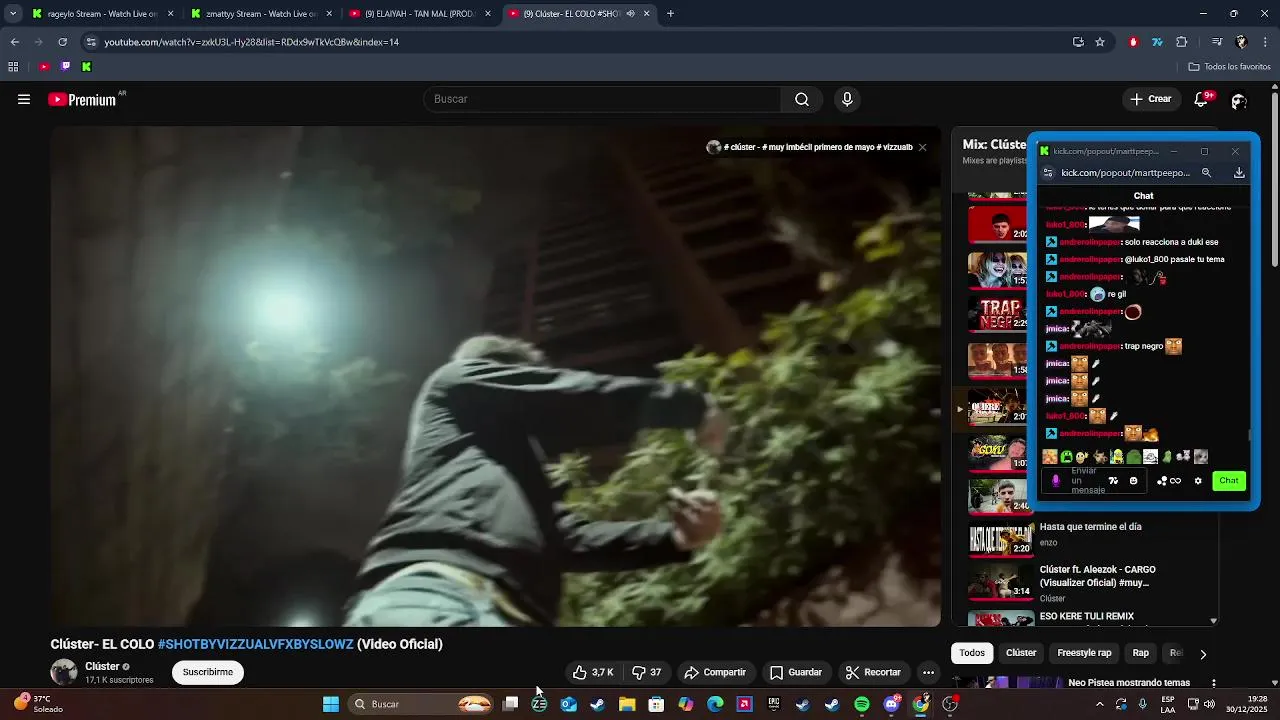
Task: Open the Clúster channel avatar
Action: point(64,672)
